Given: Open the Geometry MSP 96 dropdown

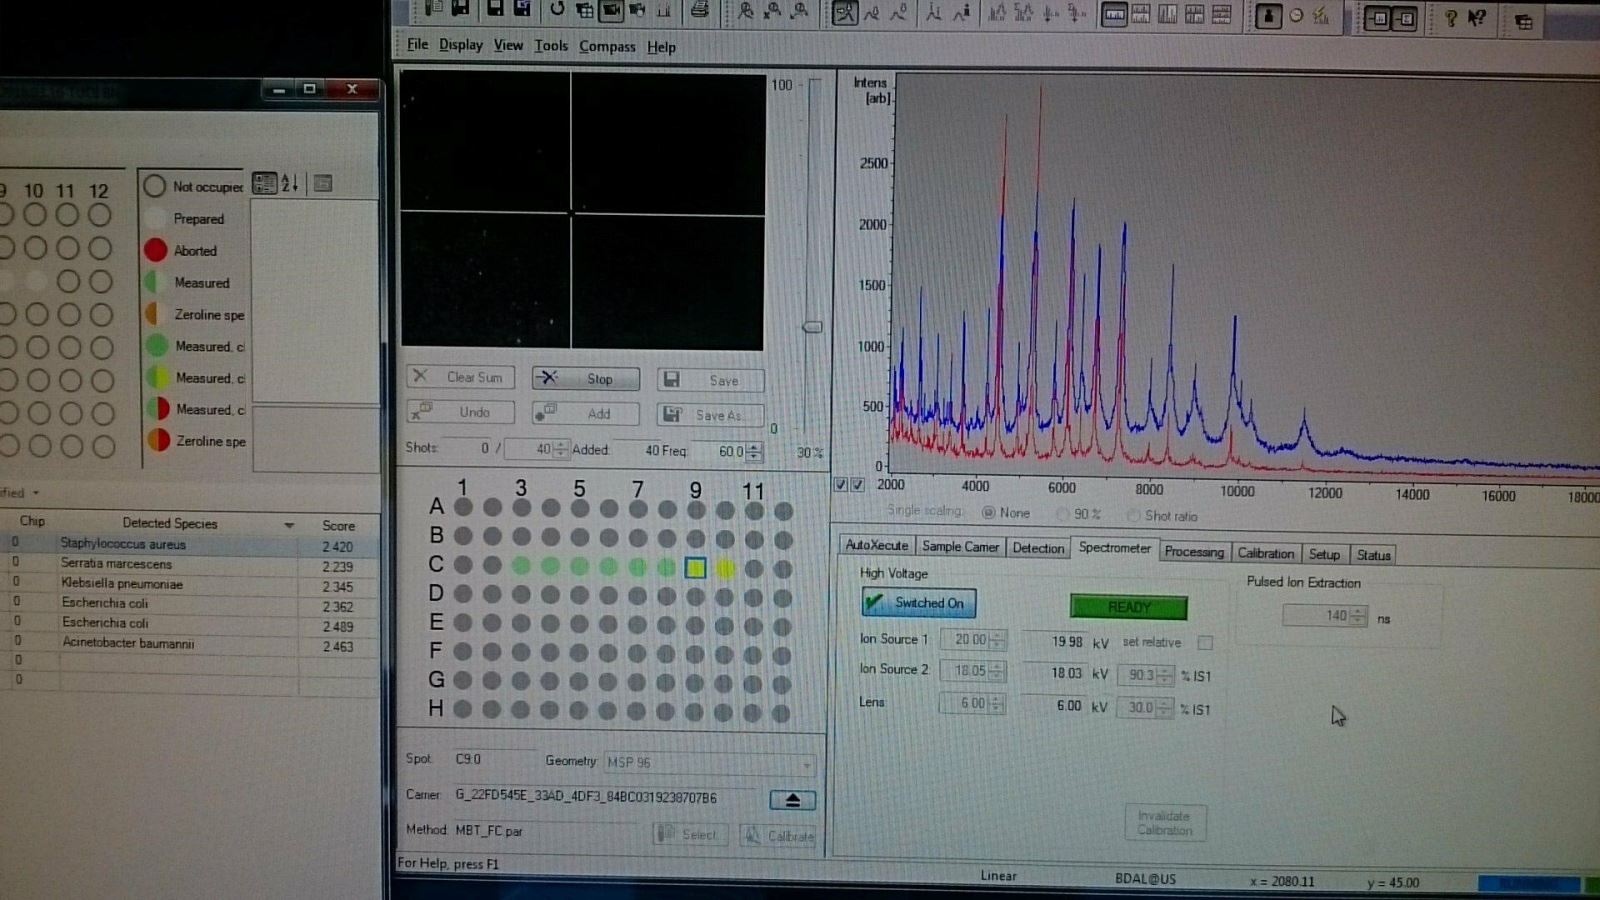Looking at the screenshot, I should pos(708,763).
